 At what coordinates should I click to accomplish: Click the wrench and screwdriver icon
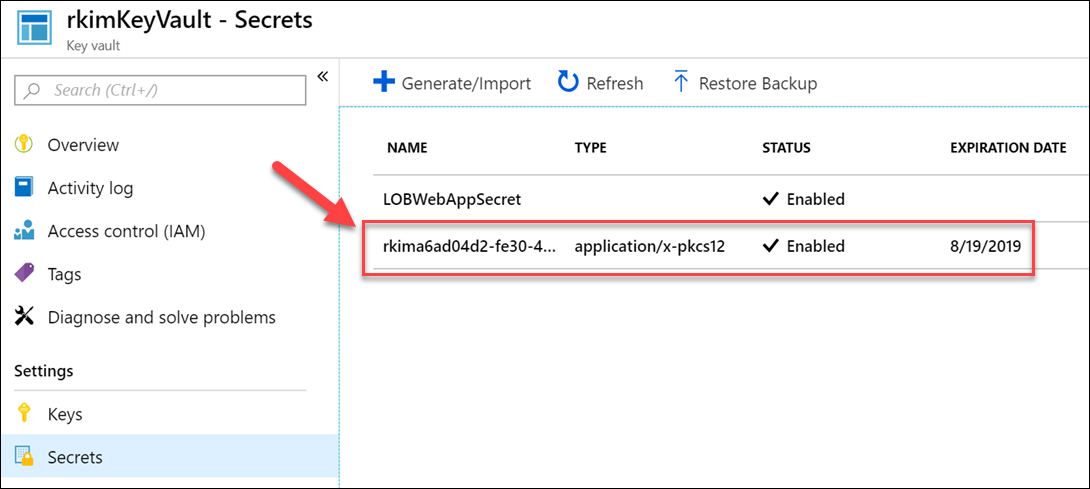coord(24,318)
